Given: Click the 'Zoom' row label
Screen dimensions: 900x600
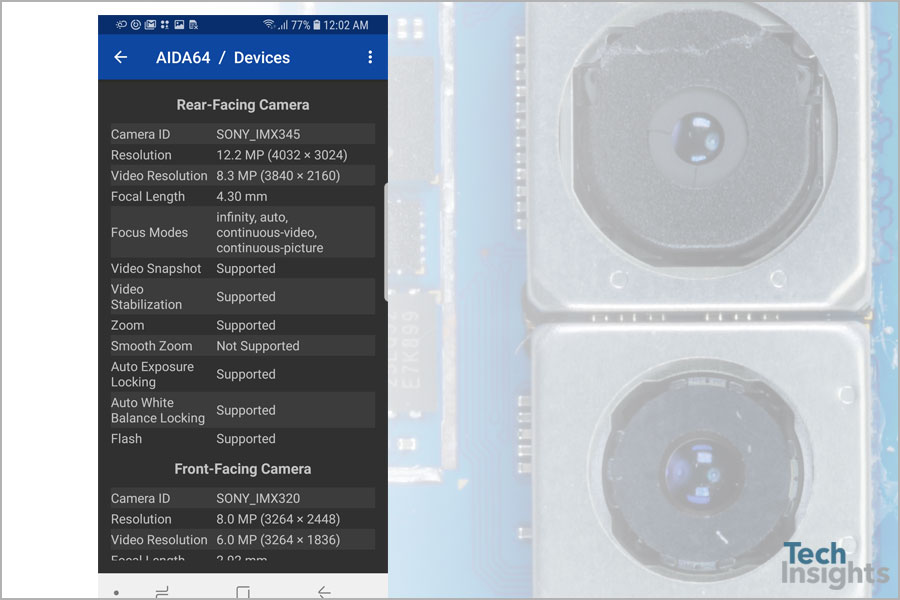Looking at the screenshot, I should [127, 325].
